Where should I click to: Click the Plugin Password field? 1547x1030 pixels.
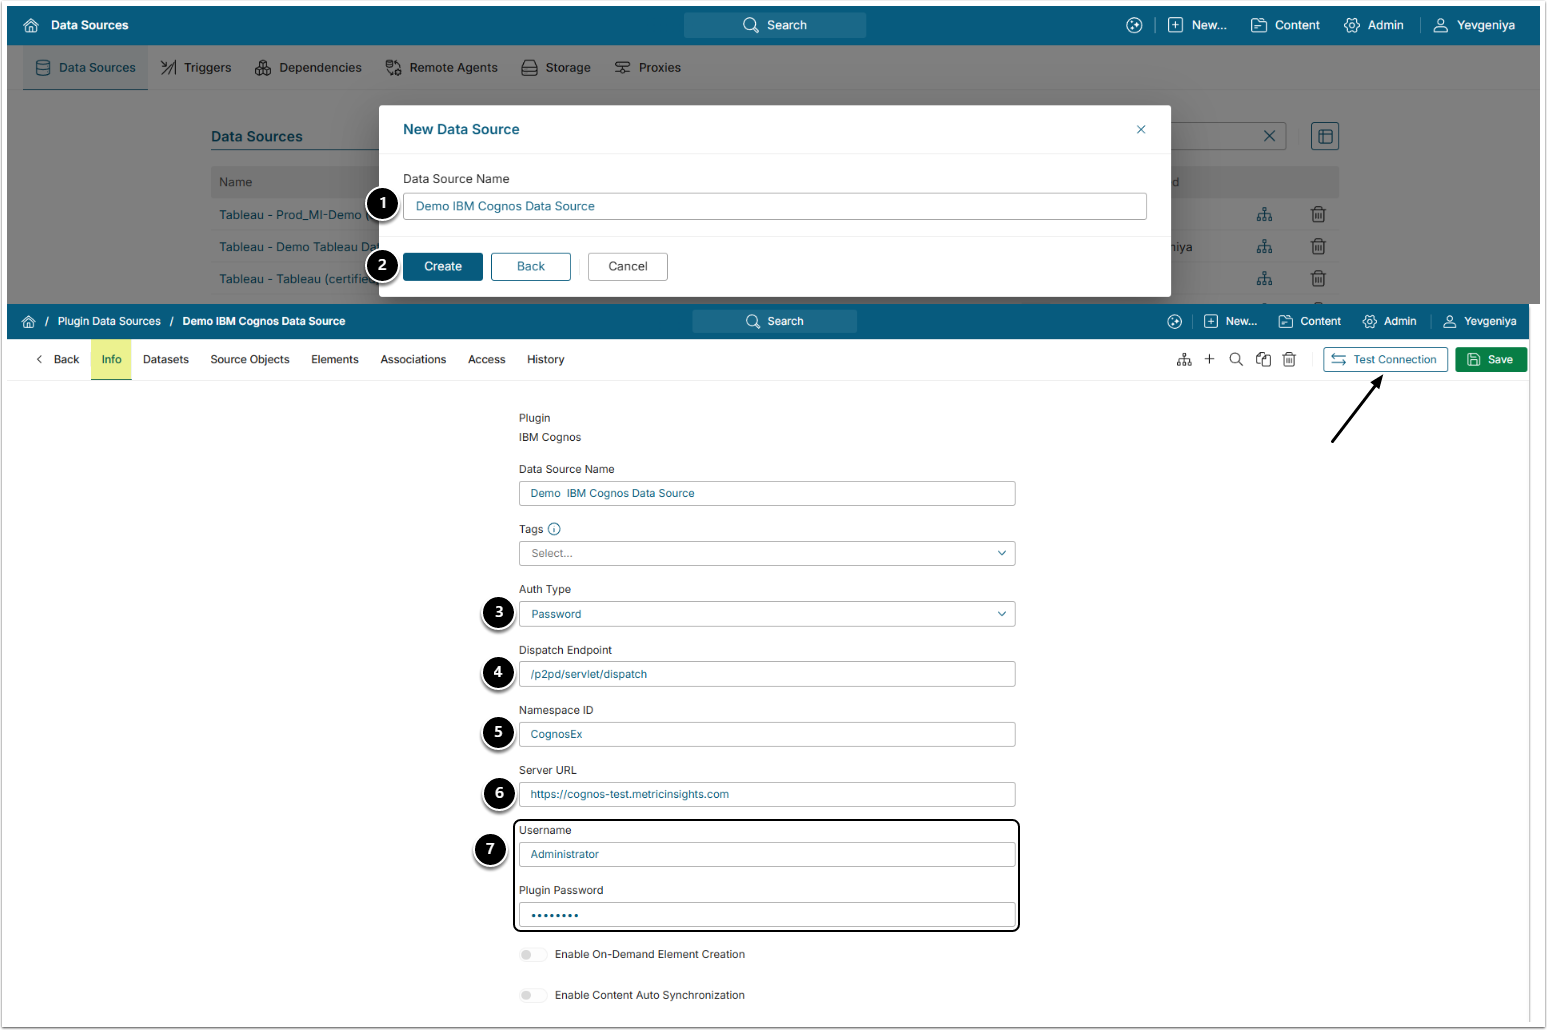(x=767, y=915)
